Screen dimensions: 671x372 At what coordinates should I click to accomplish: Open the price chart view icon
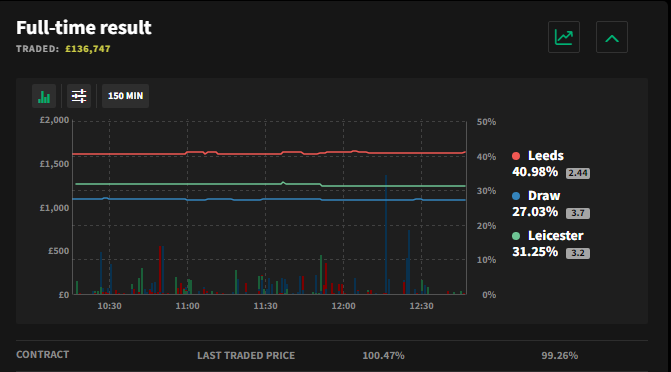click(x=564, y=37)
